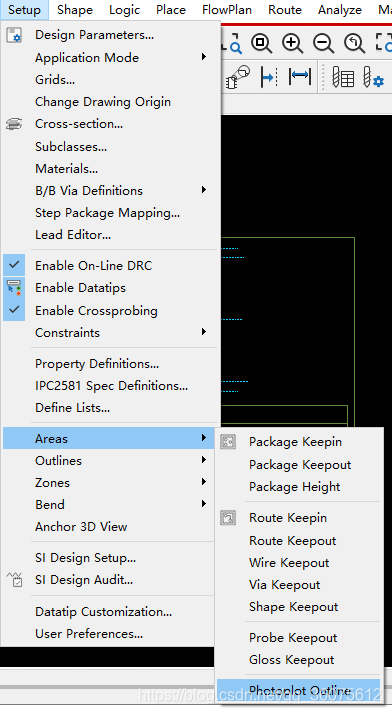Click the Zoom Fit toolbar icon

(x=262, y=43)
